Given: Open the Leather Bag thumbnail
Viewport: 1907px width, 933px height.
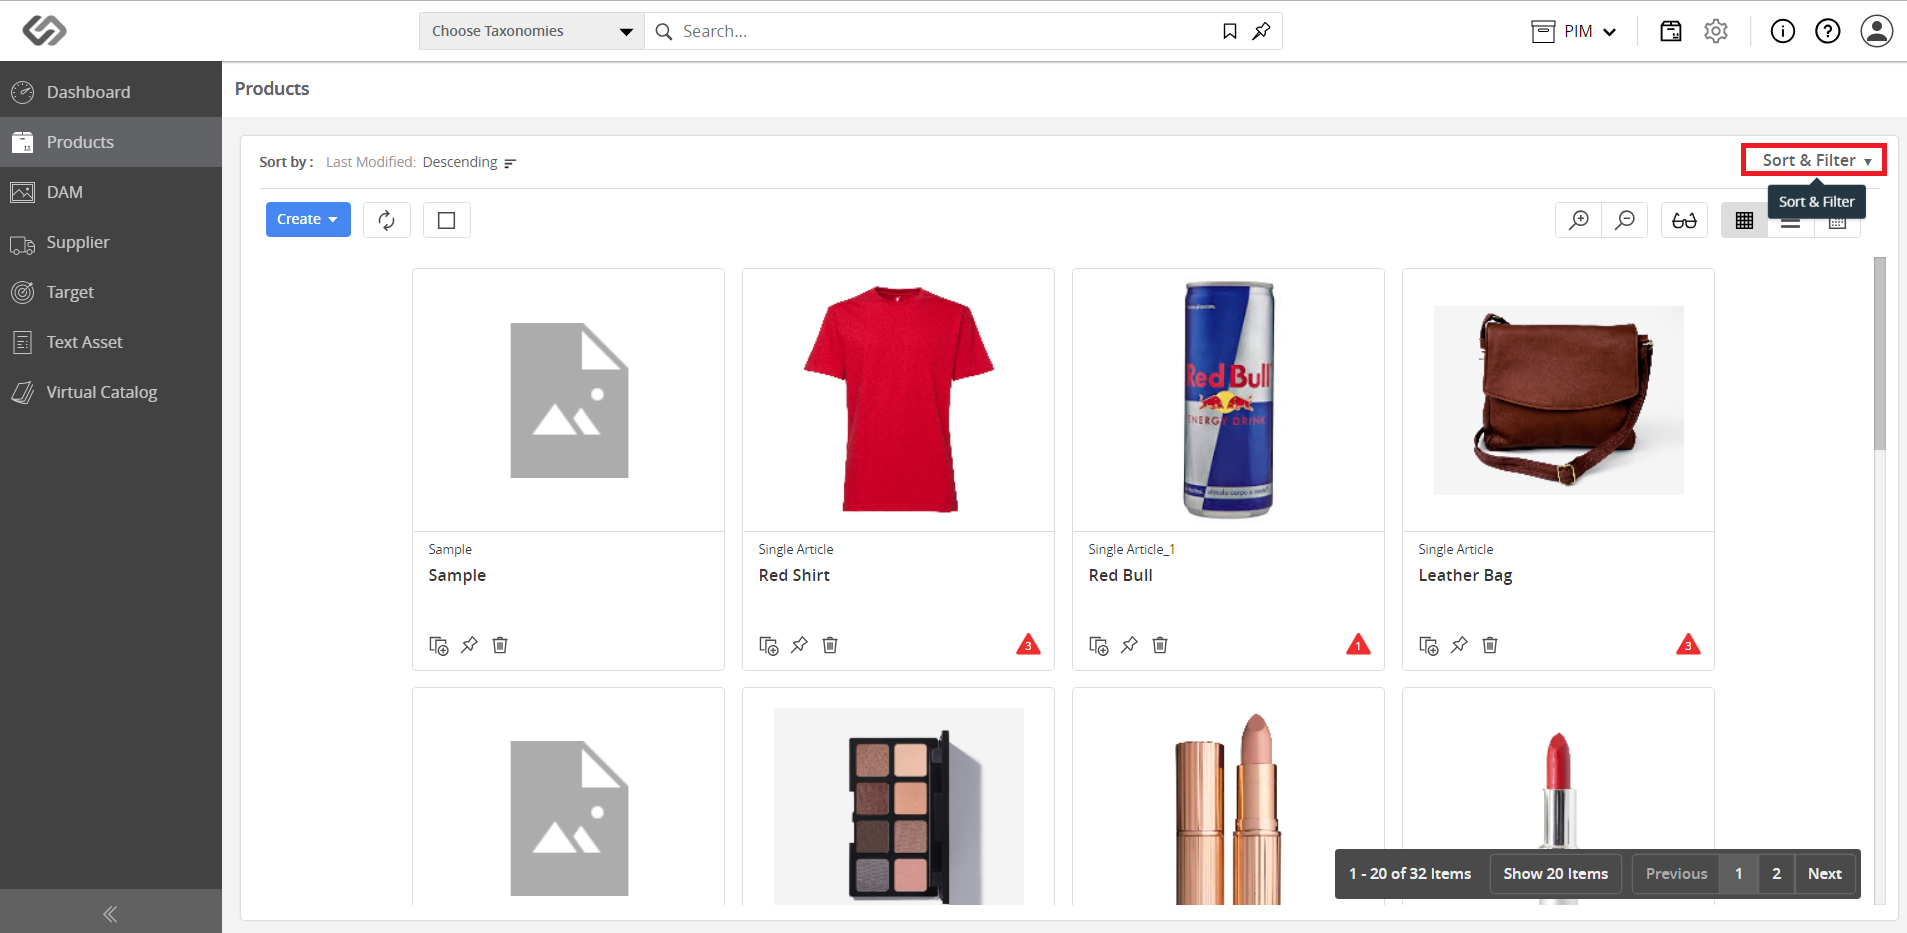Looking at the screenshot, I should click(1558, 400).
